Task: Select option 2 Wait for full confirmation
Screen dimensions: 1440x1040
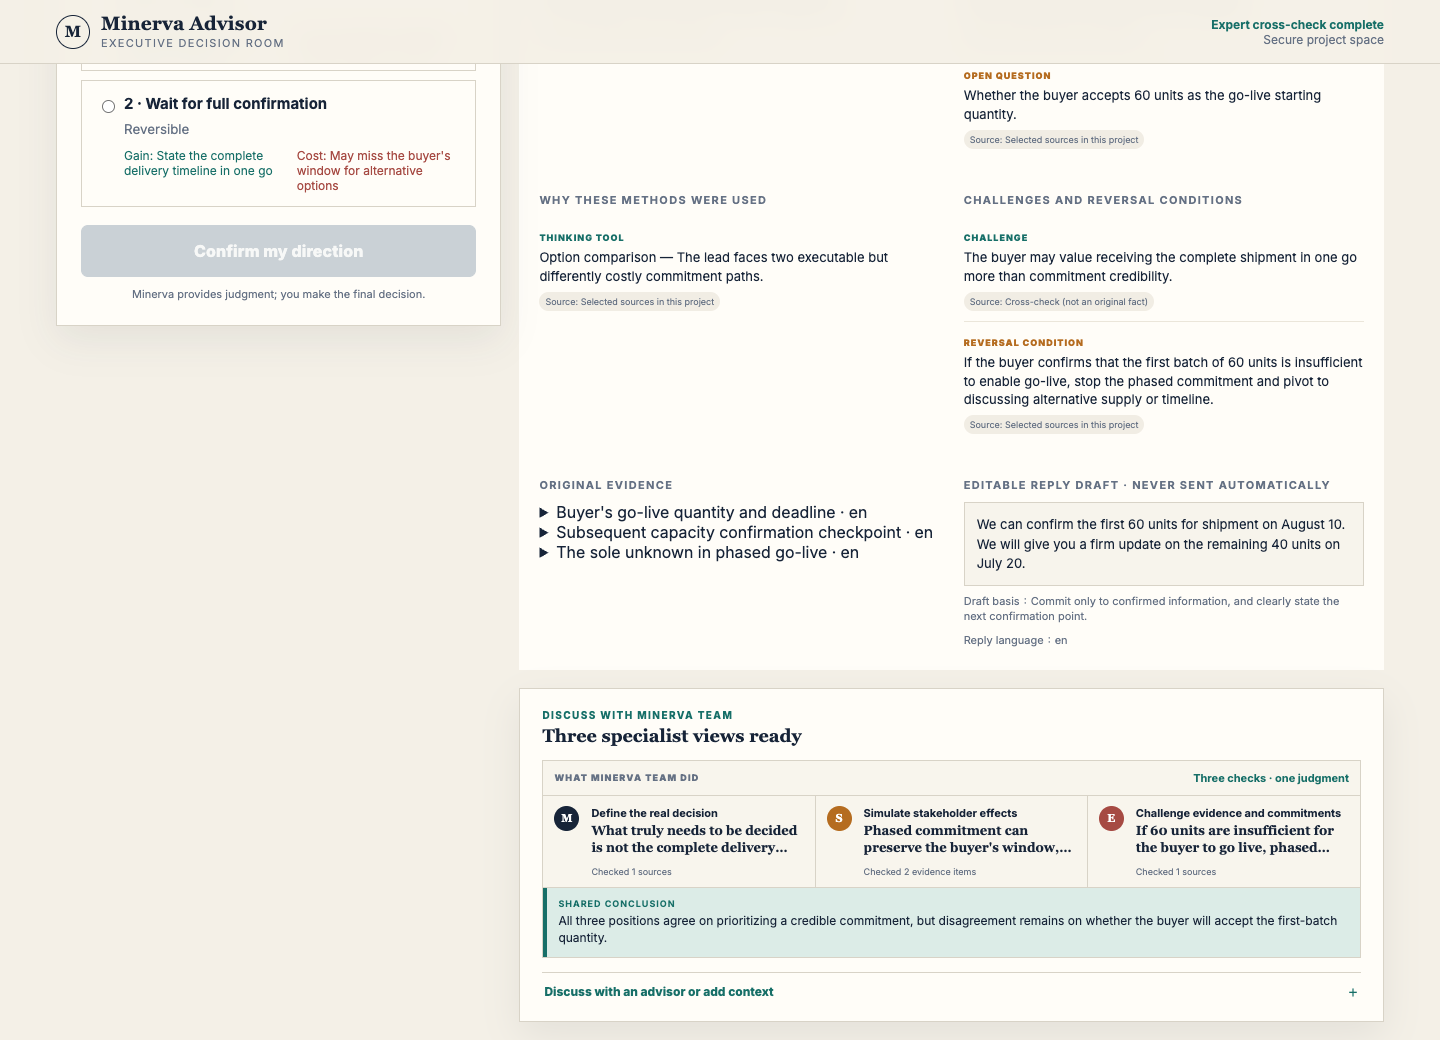Action: coord(108,106)
